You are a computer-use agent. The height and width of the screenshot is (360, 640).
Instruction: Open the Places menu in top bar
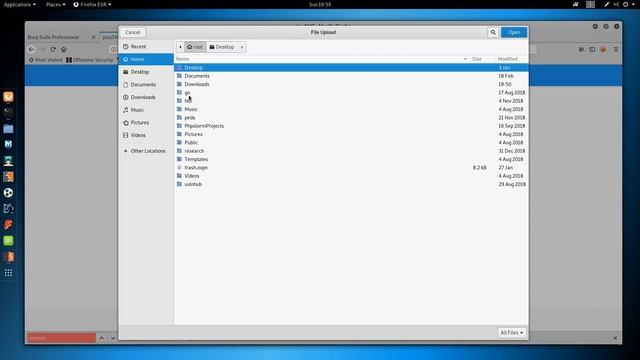[56, 4]
